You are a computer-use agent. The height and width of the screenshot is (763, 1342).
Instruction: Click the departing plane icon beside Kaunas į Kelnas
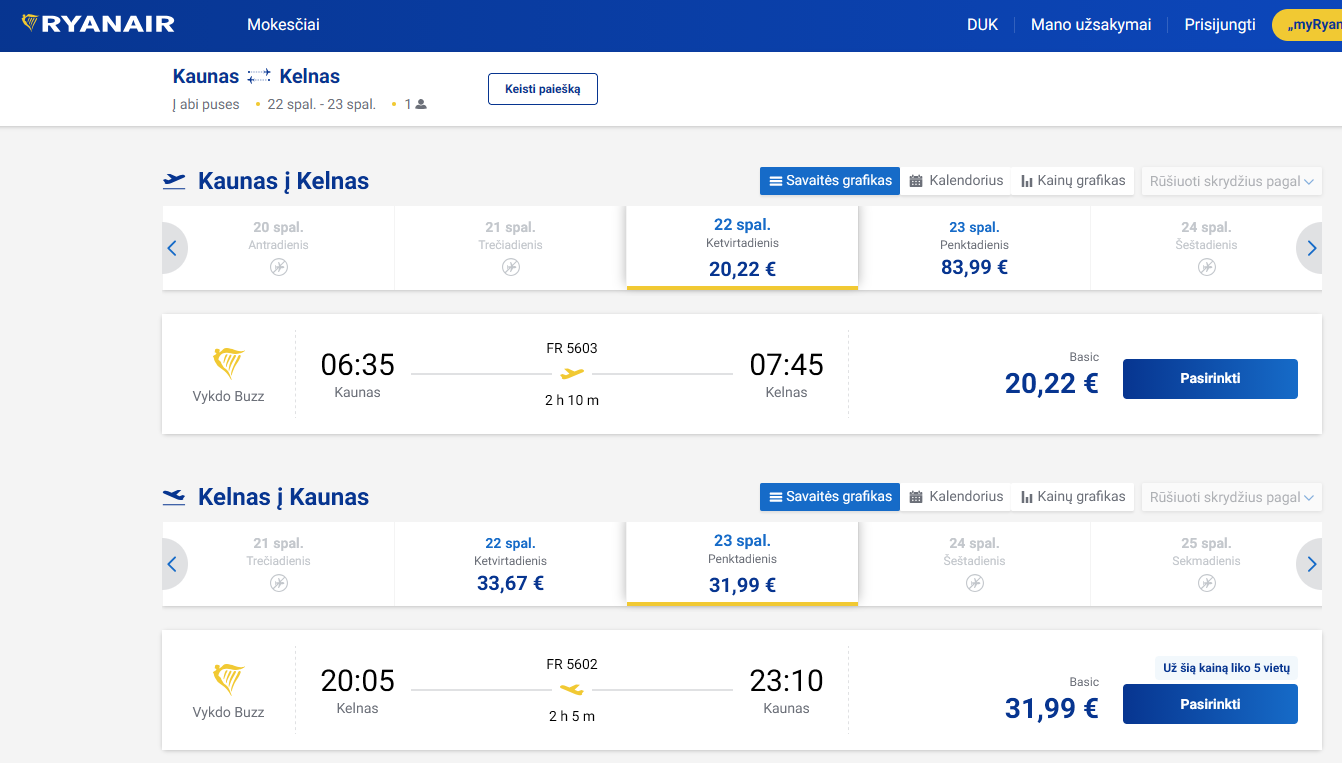point(175,181)
